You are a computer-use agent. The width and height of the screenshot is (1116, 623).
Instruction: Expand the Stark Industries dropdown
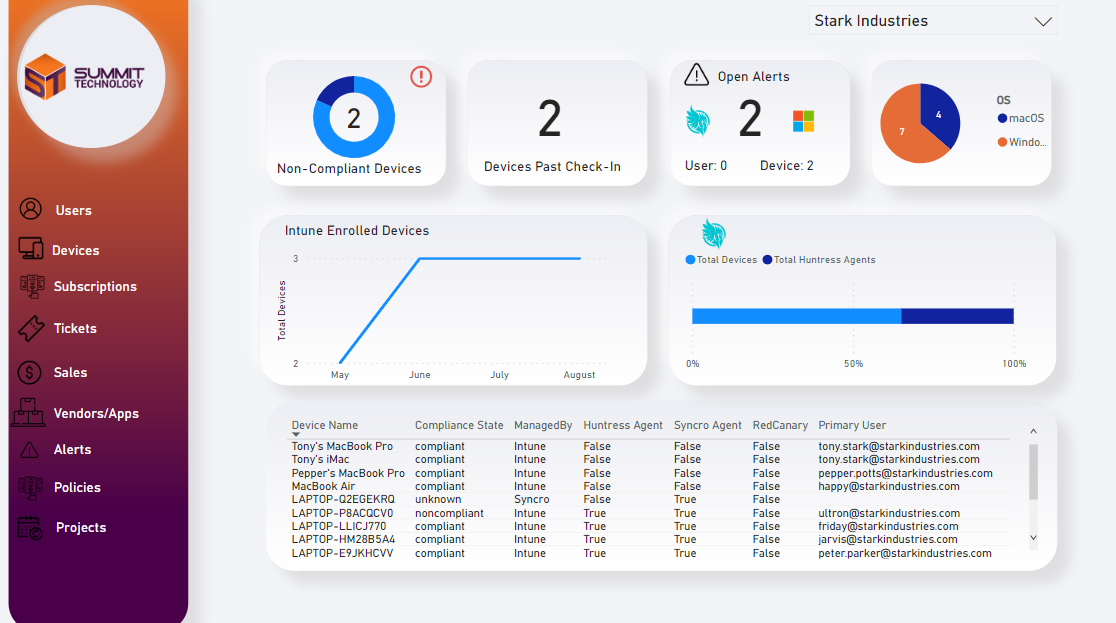(1043, 21)
